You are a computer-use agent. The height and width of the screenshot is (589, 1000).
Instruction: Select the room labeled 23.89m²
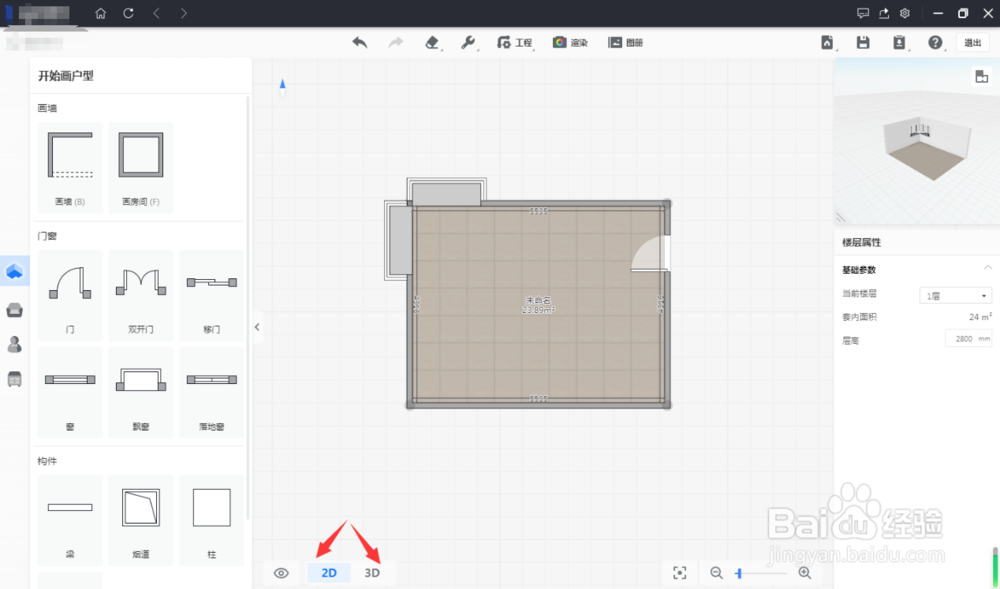(538, 305)
